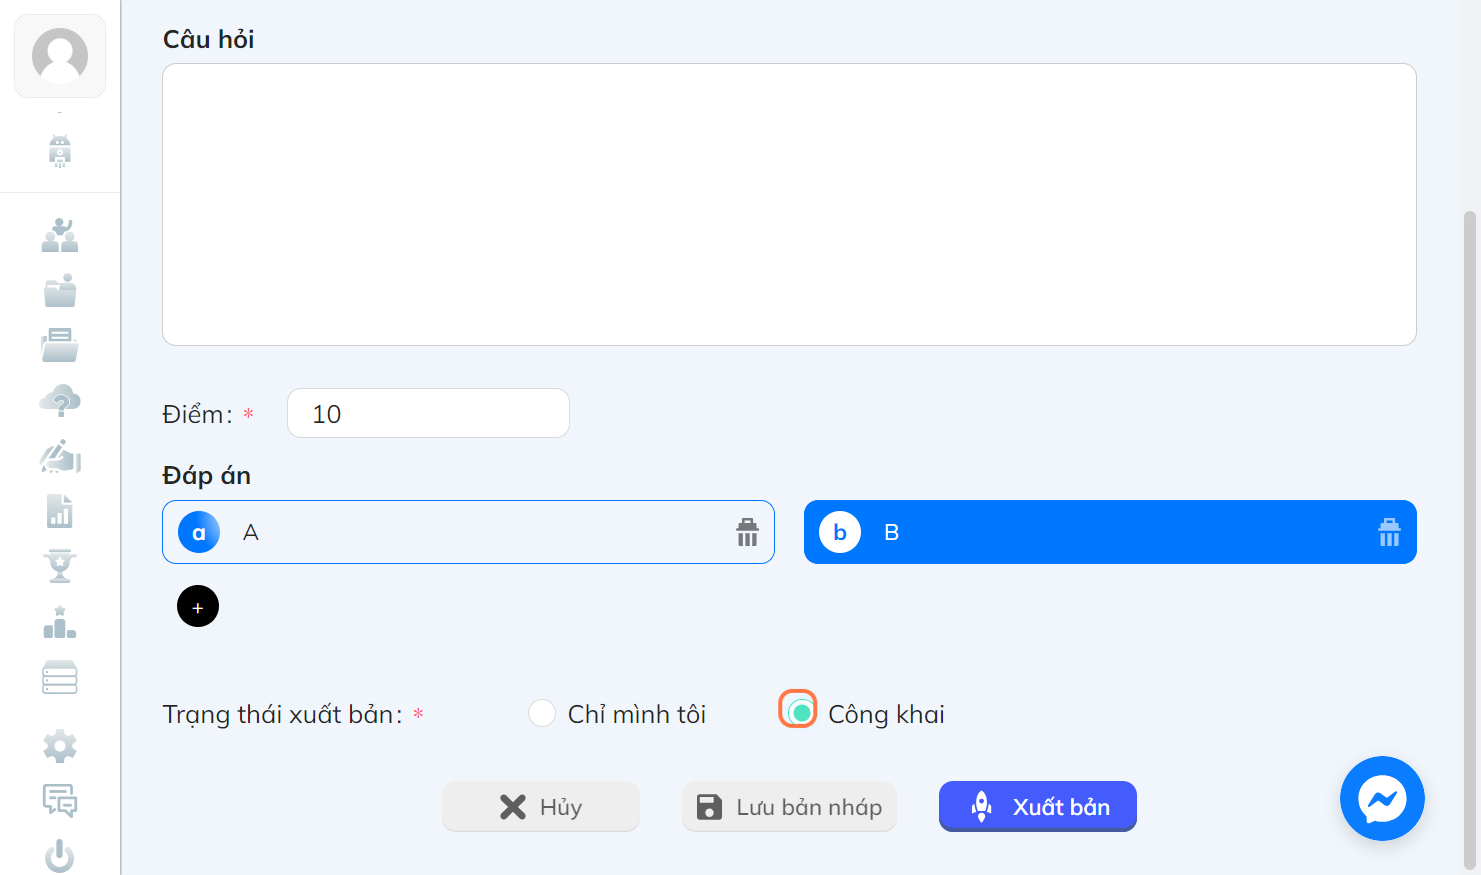Open the report chart sidebar icon
Viewport: 1481px width, 875px height.
pos(60,511)
